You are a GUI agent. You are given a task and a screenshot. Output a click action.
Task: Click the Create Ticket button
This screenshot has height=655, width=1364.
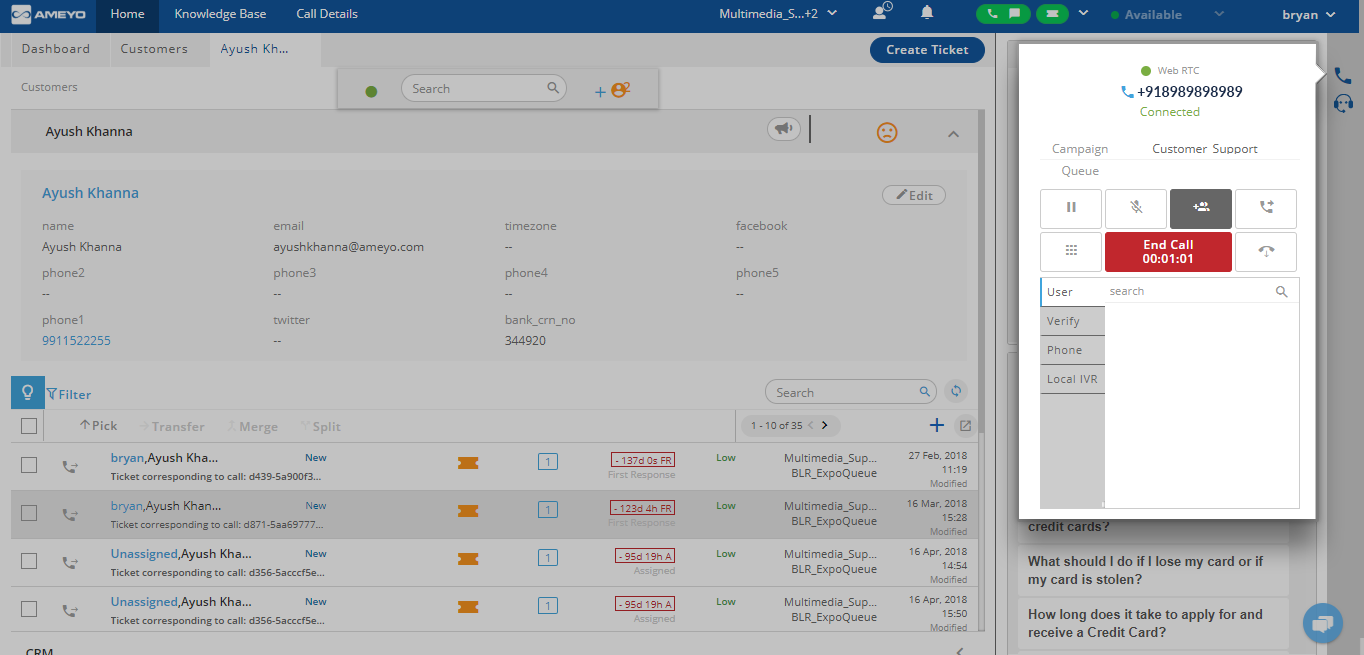(926, 50)
